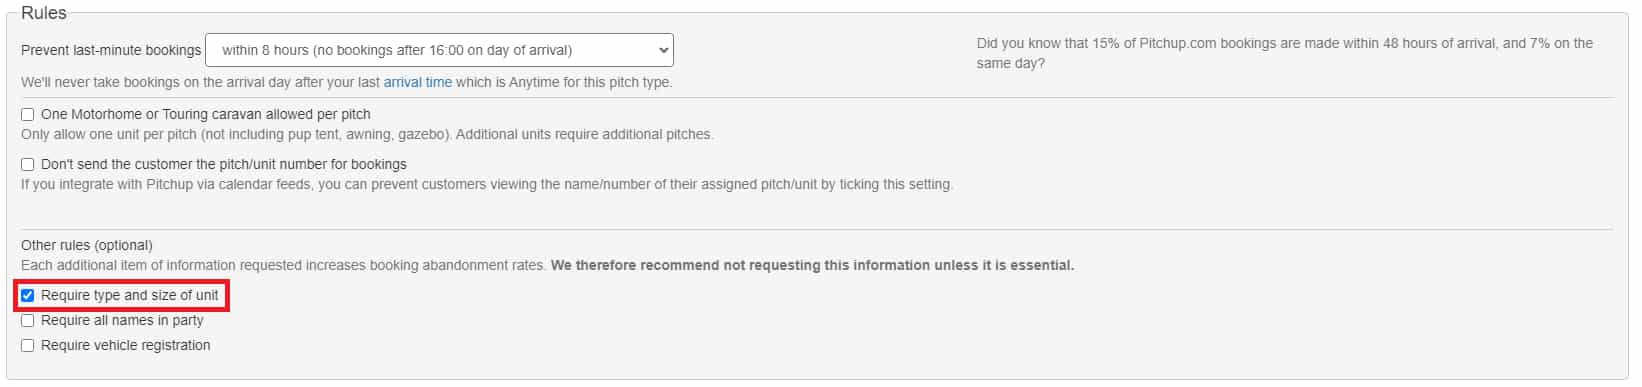Viewport: 1642px width, 387px height.
Task: Enable the Require vehicle registration checkbox
Action: (x=28, y=346)
